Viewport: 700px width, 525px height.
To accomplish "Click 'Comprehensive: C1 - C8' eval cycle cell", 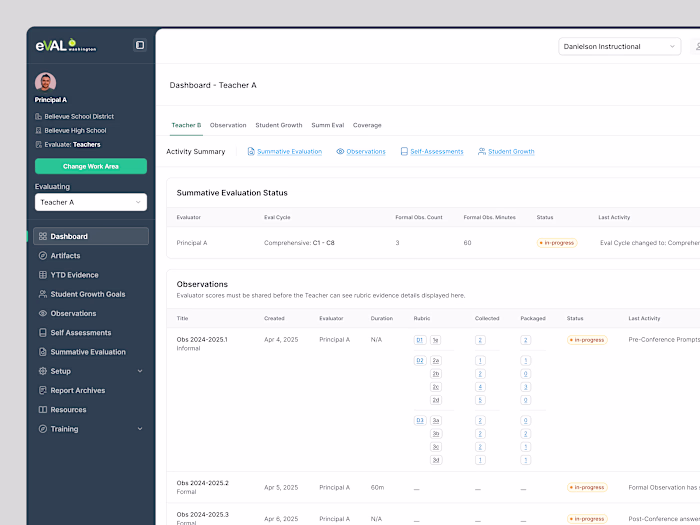I will [299, 243].
